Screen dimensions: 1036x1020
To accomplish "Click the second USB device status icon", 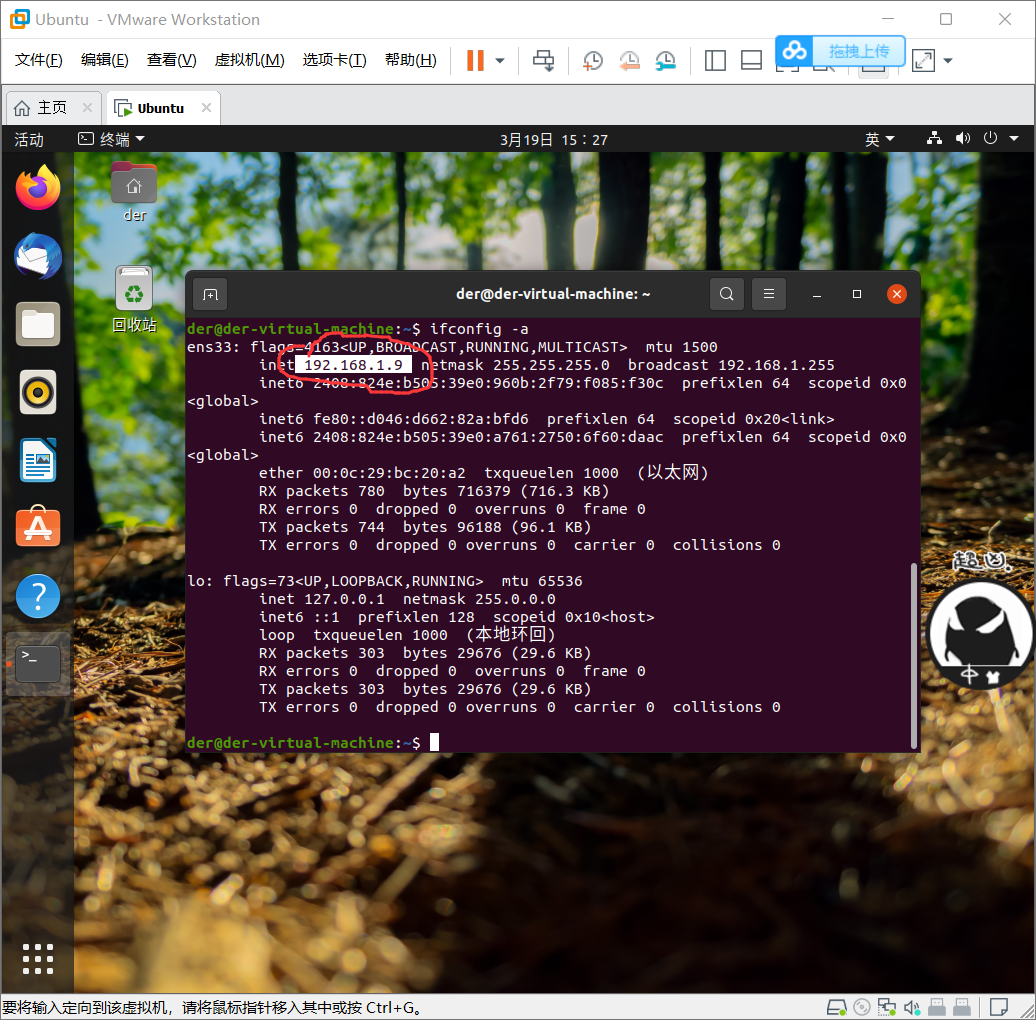I will (x=962, y=1007).
